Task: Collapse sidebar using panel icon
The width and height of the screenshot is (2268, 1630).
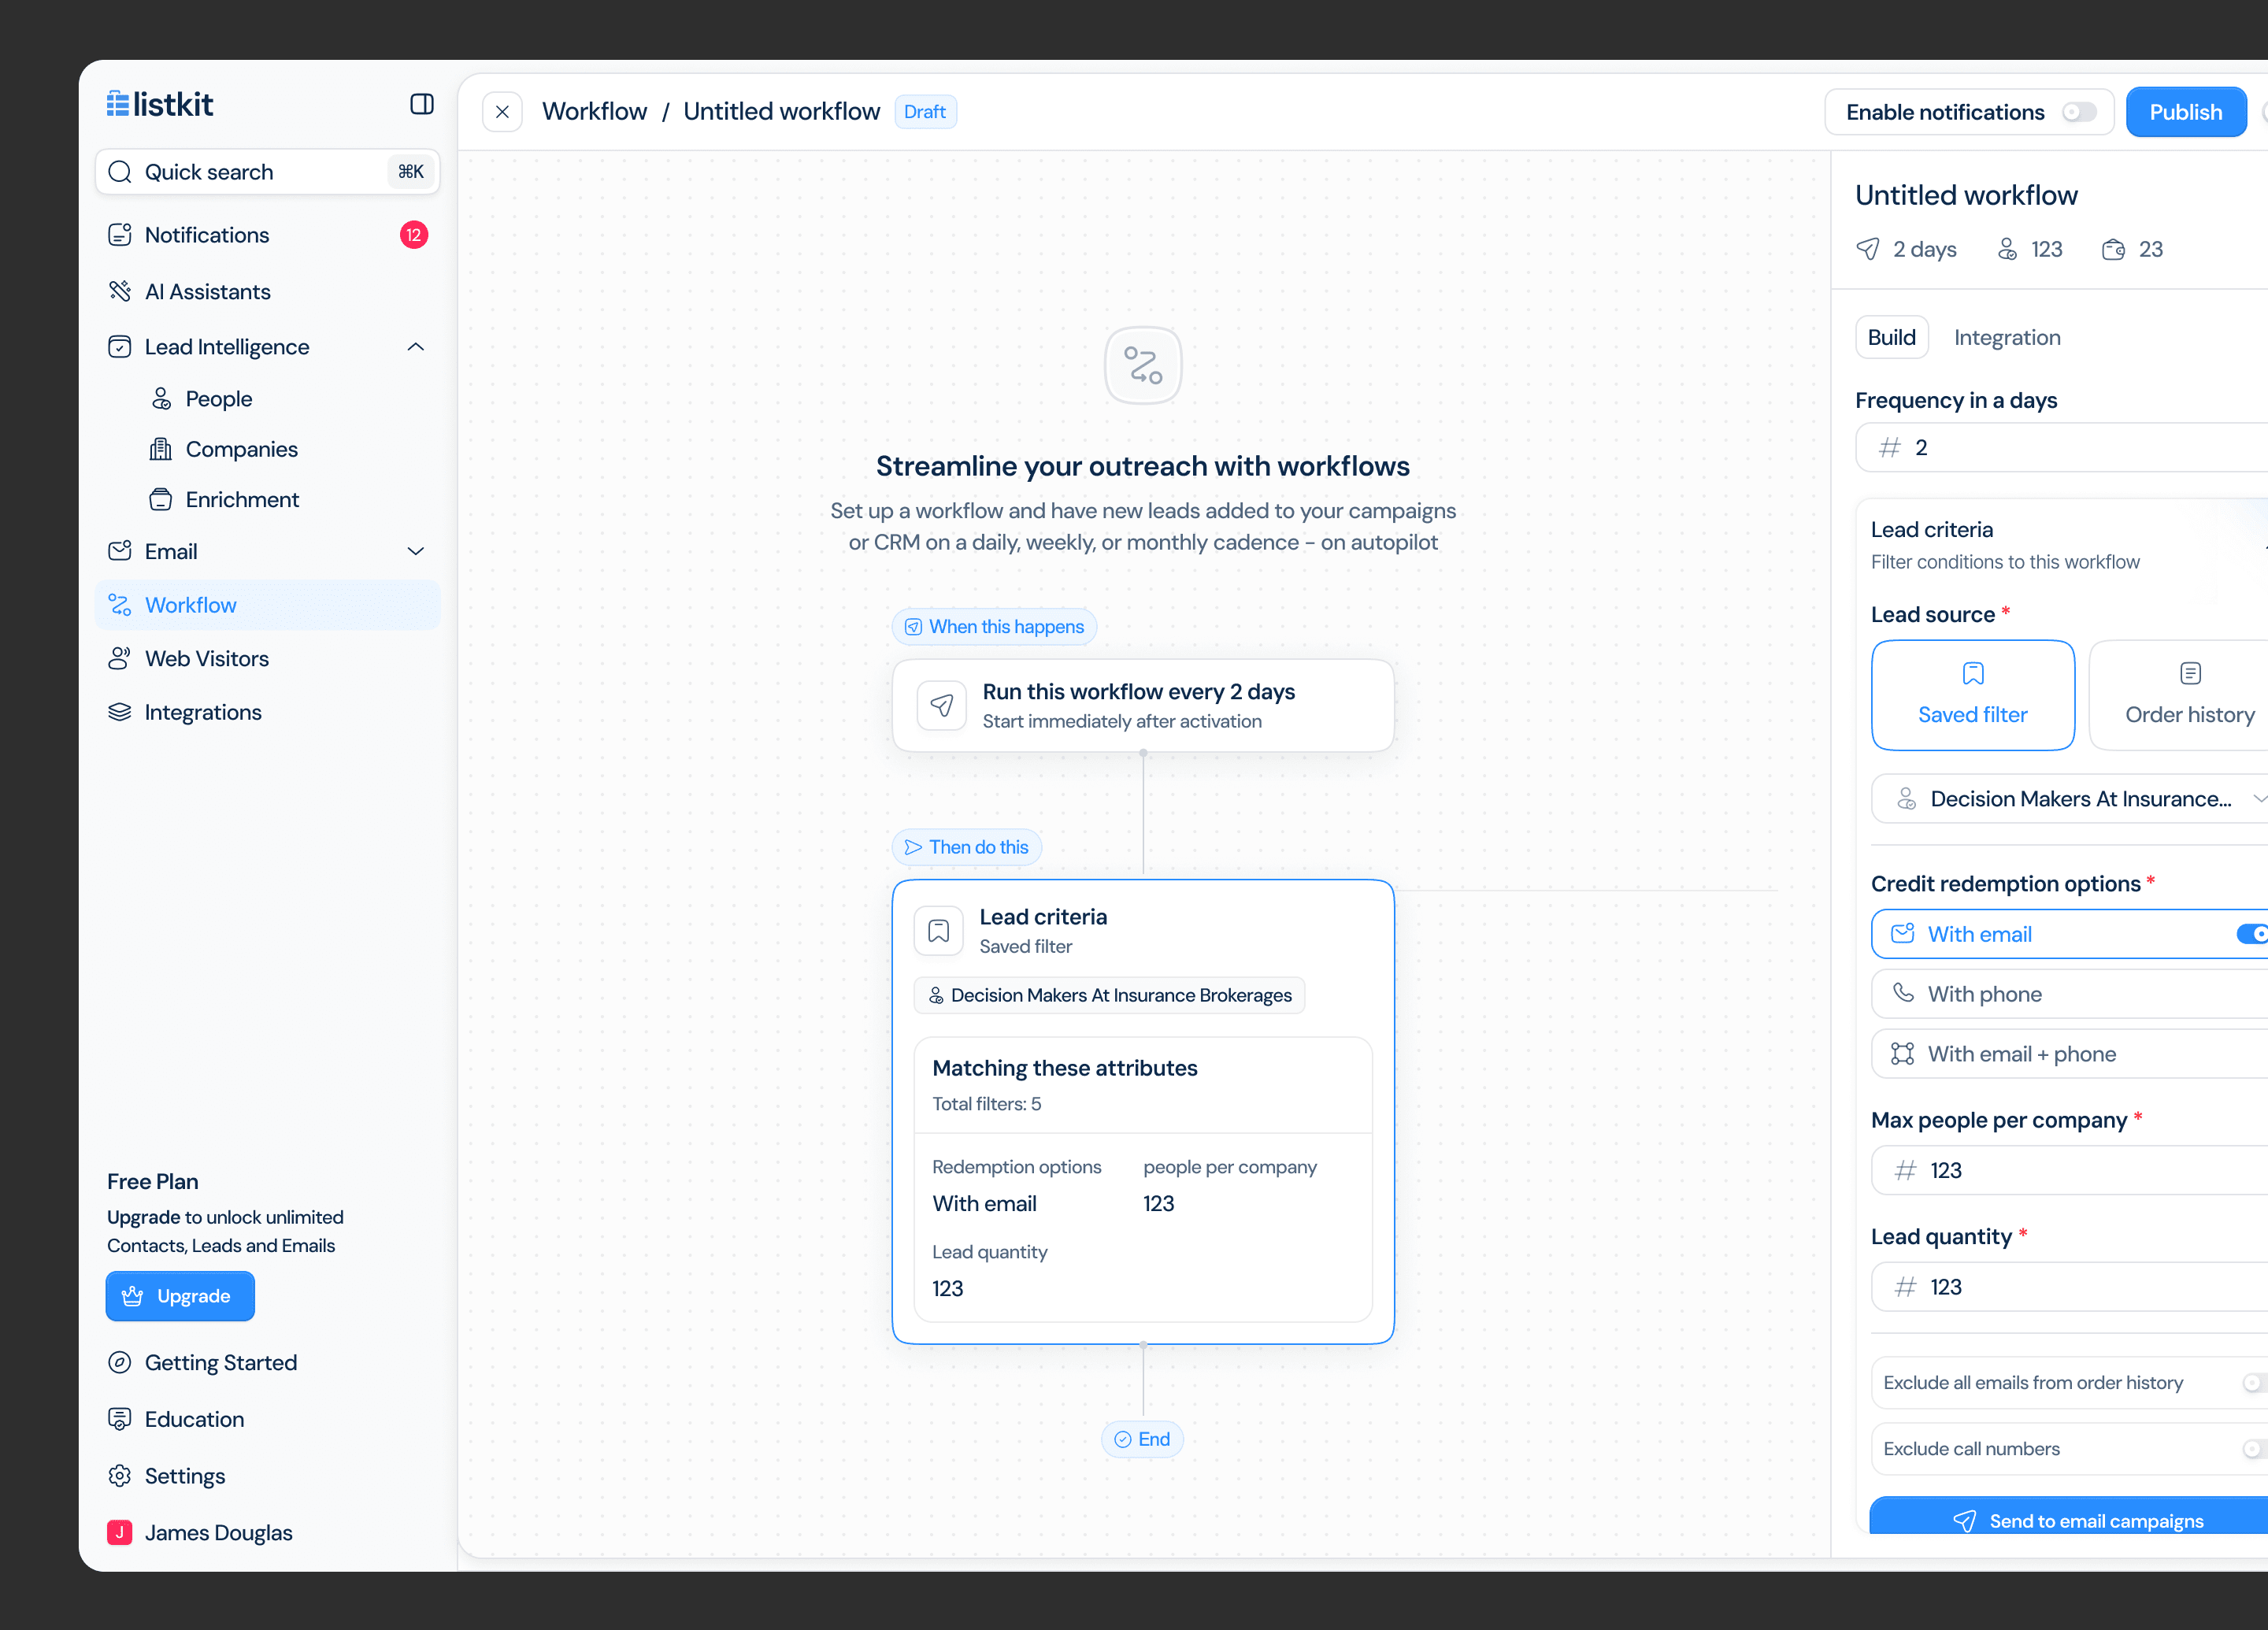Action: [x=421, y=104]
